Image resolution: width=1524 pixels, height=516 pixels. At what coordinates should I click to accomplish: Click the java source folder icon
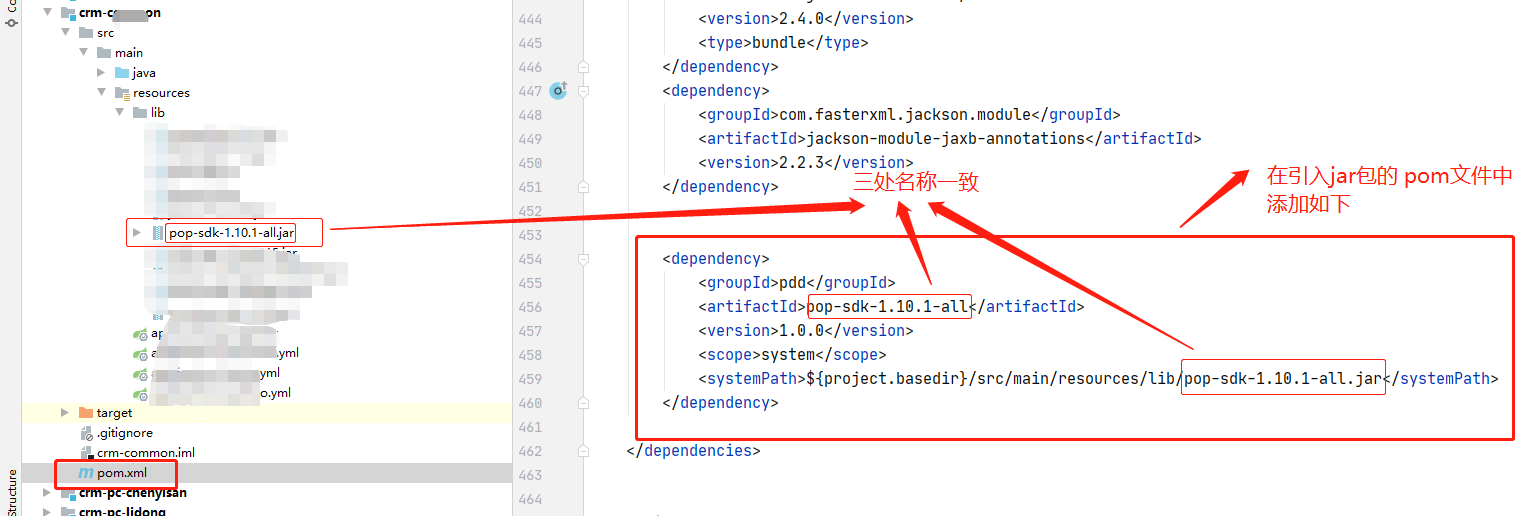coord(121,73)
